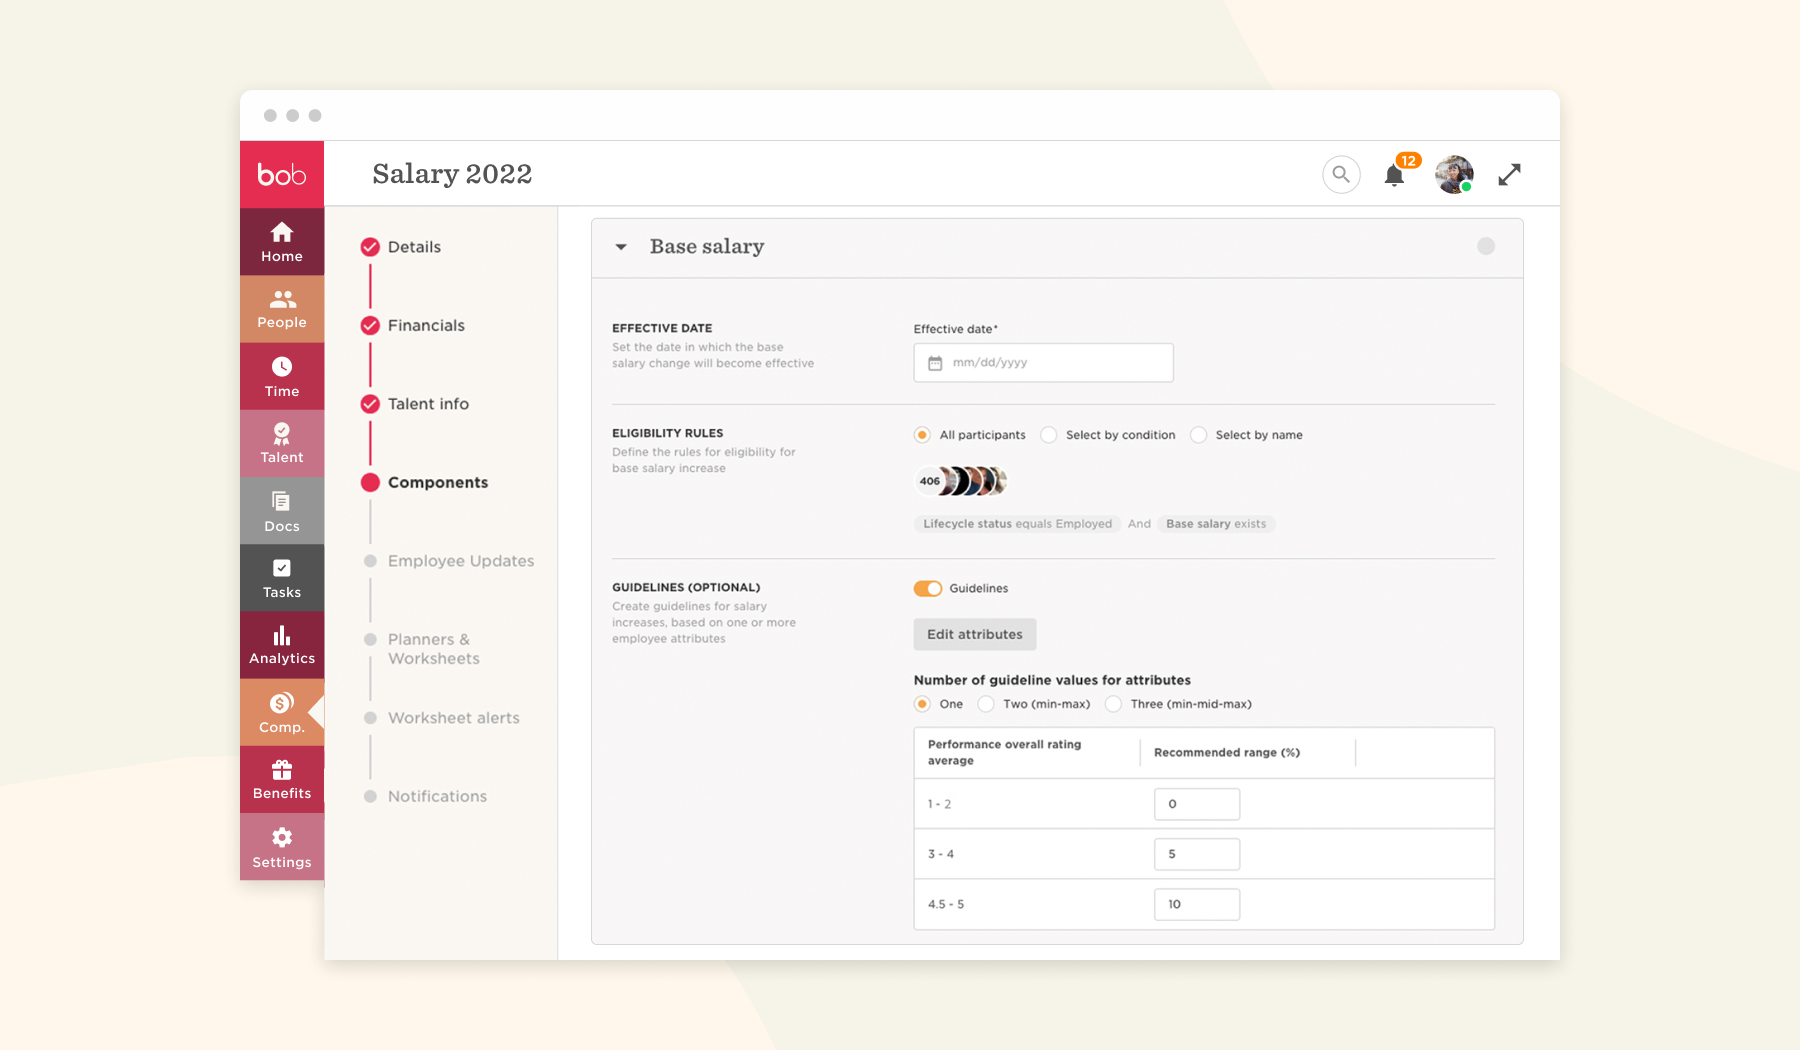Turn off the Guidelines toggle

(928, 588)
